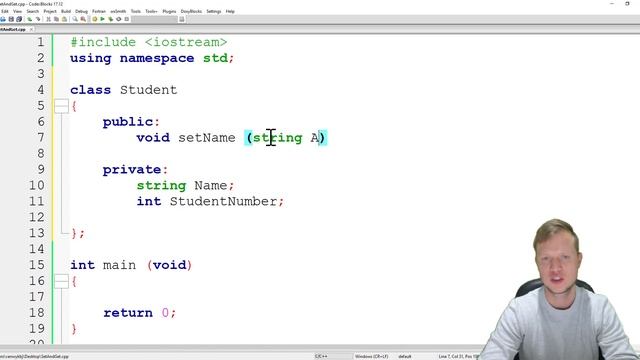The height and width of the screenshot is (360, 640).
Task: Click the 'public:' keyword on line 6
Action: [x=131, y=122]
